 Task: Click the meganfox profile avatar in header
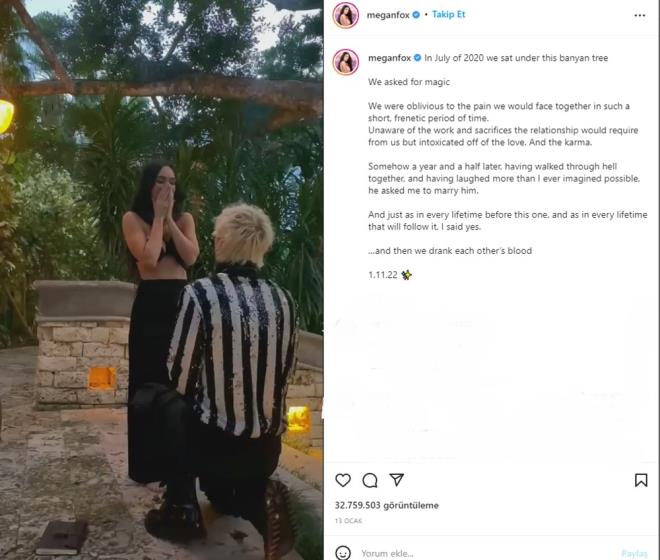pyautogui.click(x=346, y=15)
